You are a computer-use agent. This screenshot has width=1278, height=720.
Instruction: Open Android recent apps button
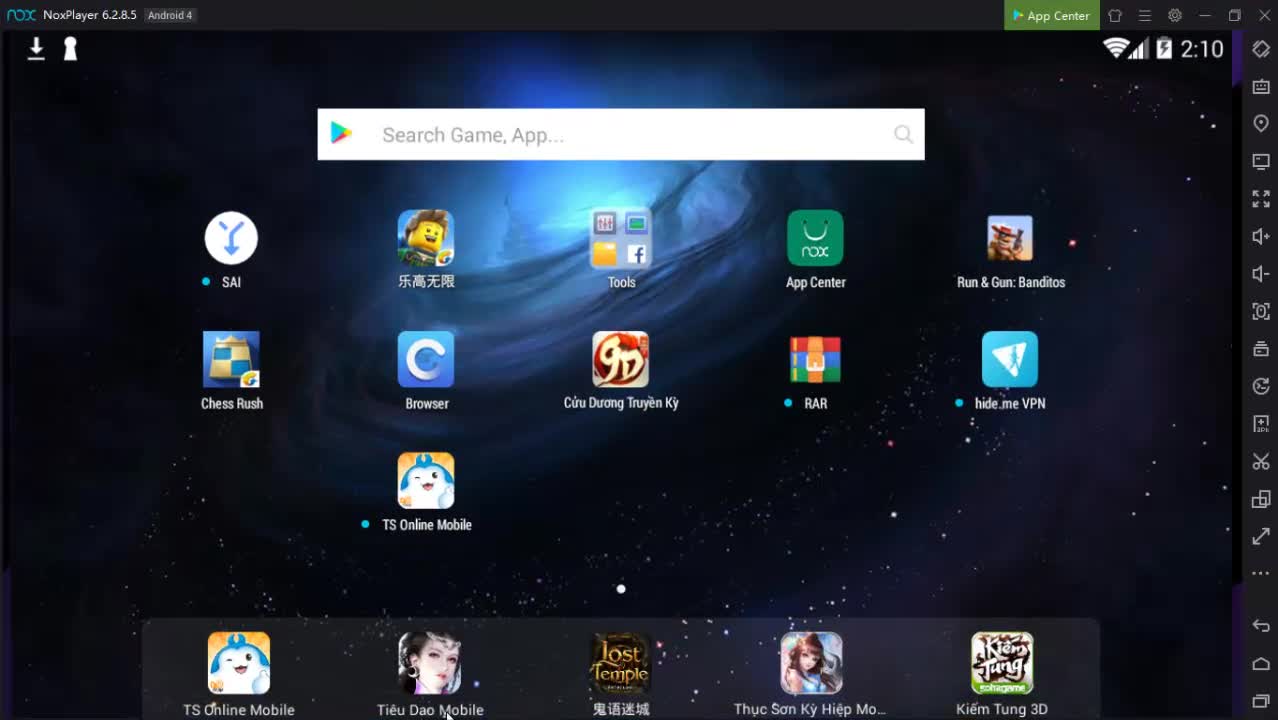pyautogui.click(x=1261, y=701)
